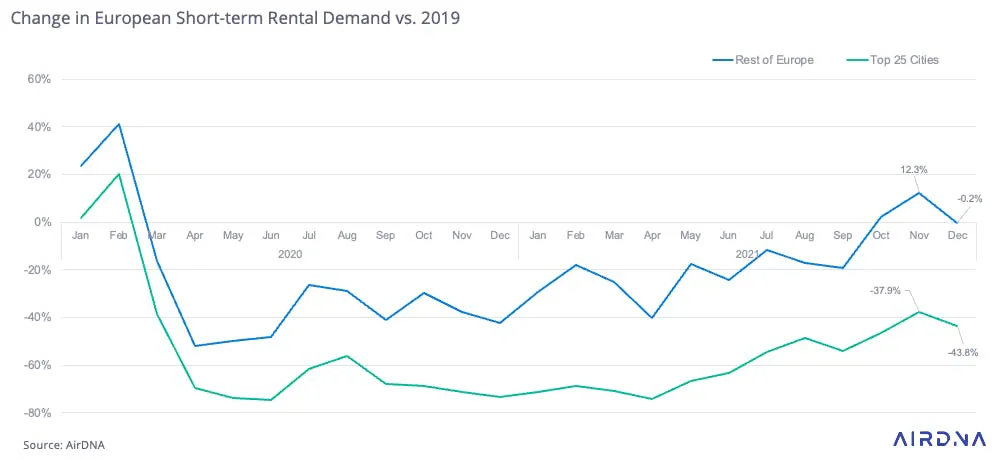Screen dimensions: 1000x460
Task: Click the Jun label under 2021
Action: 728,235
